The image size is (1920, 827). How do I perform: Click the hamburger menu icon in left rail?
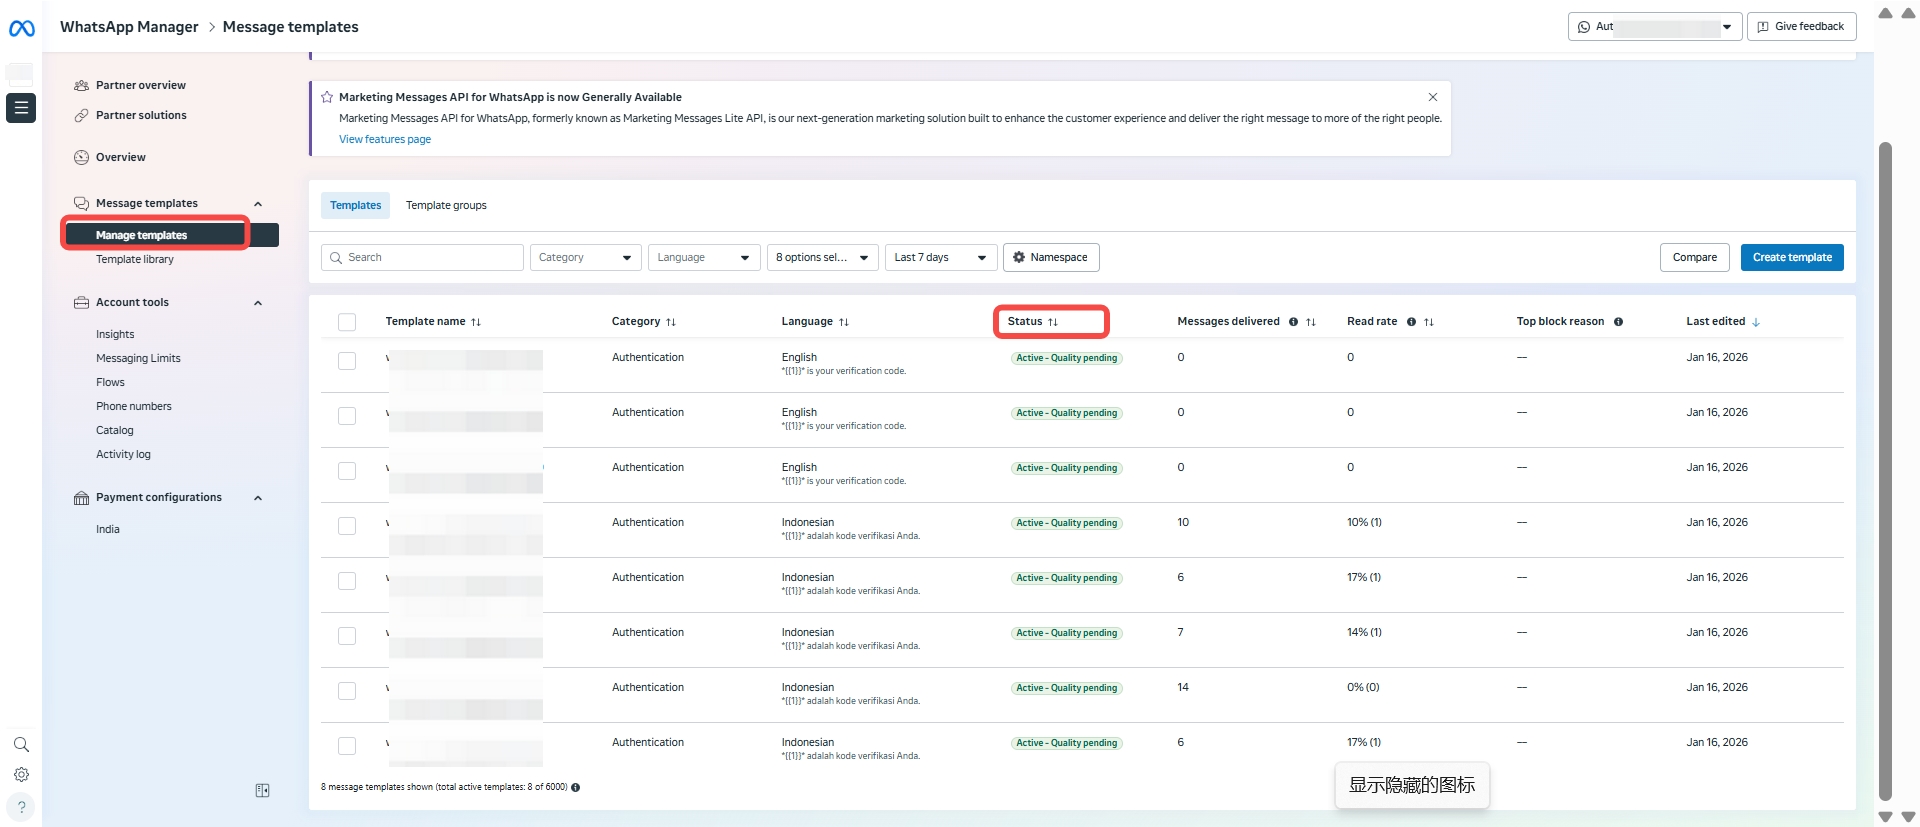21,108
